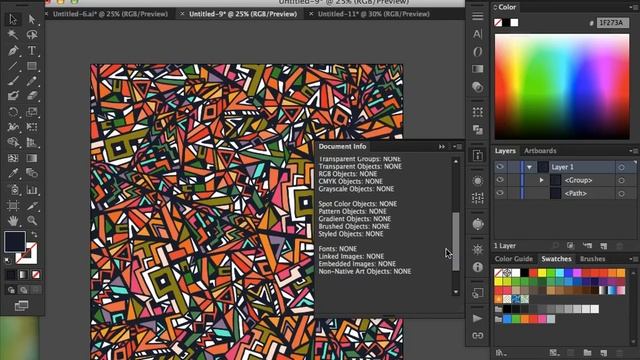Screen dimensions: 640x360
Task: Click the hex color field showing 1F273A
Action: coord(612,23)
